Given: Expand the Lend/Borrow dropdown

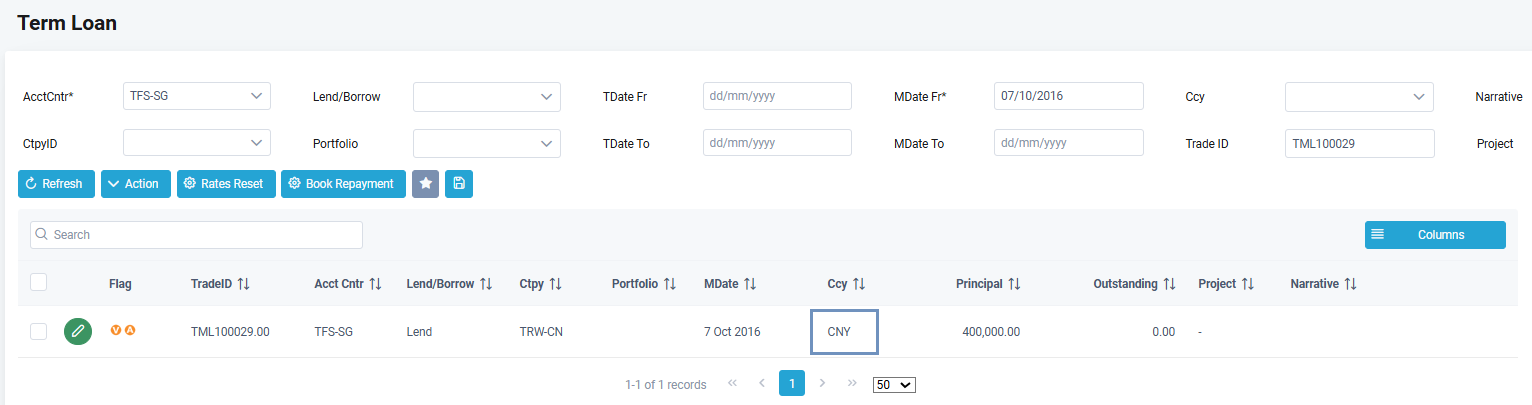Looking at the screenshot, I should tap(486, 96).
